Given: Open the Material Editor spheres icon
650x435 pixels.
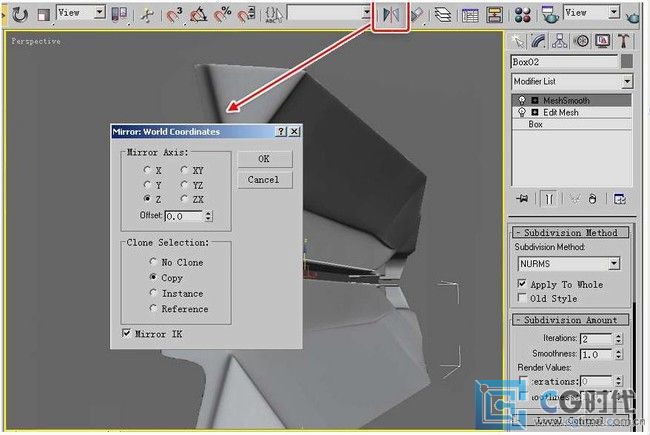Looking at the screenshot, I should click(x=522, y=15).
